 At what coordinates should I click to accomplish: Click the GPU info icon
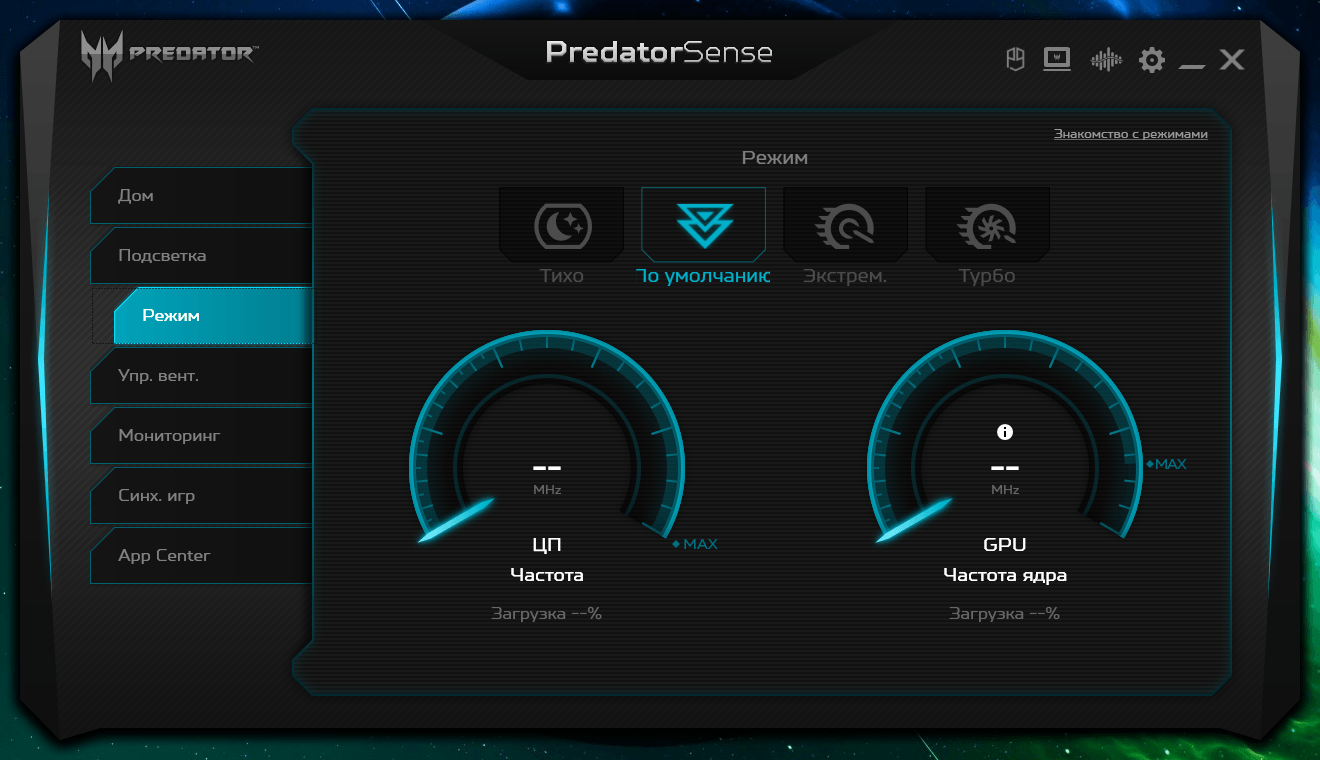1005,432
